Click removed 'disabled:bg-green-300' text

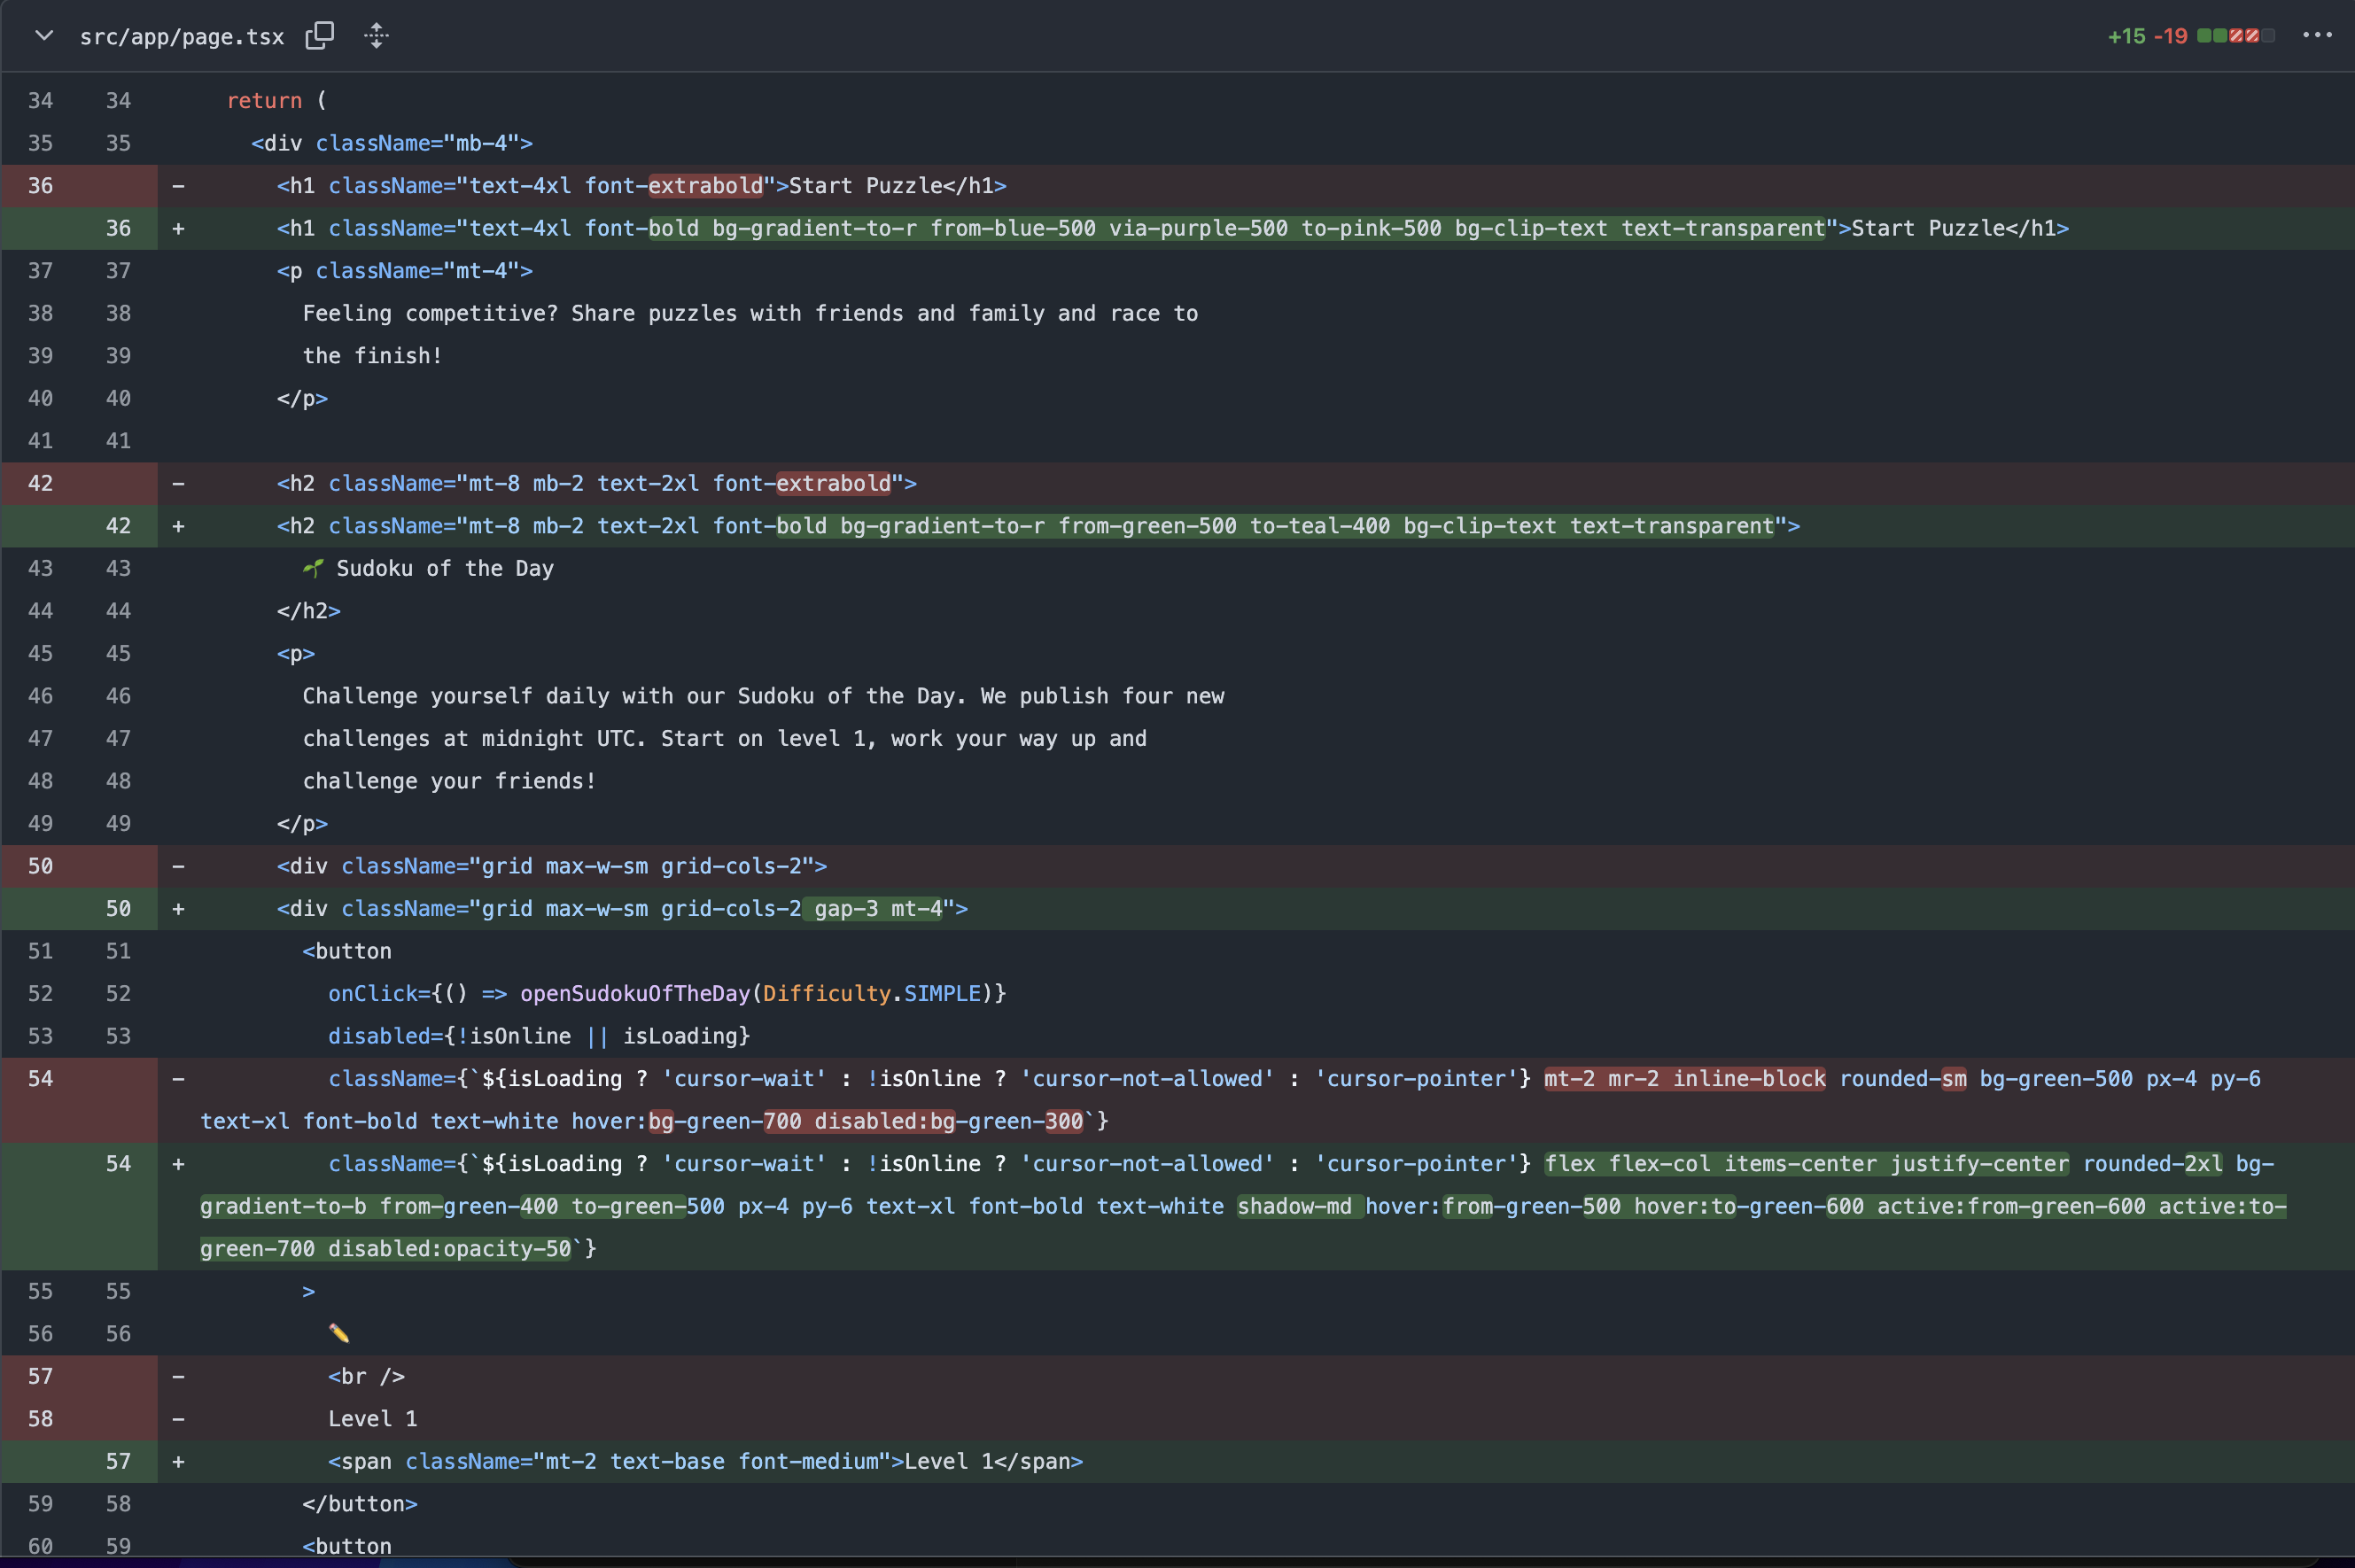948,1121
